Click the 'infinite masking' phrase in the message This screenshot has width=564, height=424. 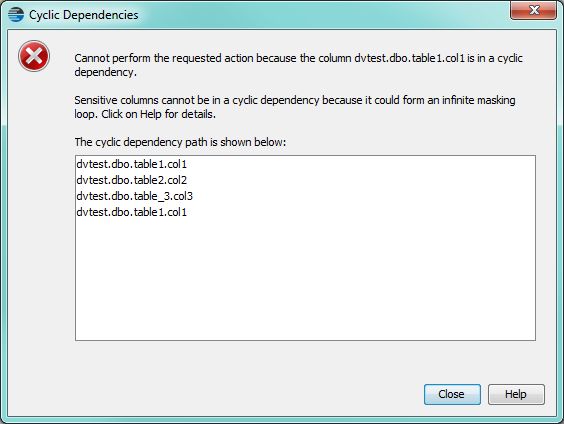[x=479, y=100]
